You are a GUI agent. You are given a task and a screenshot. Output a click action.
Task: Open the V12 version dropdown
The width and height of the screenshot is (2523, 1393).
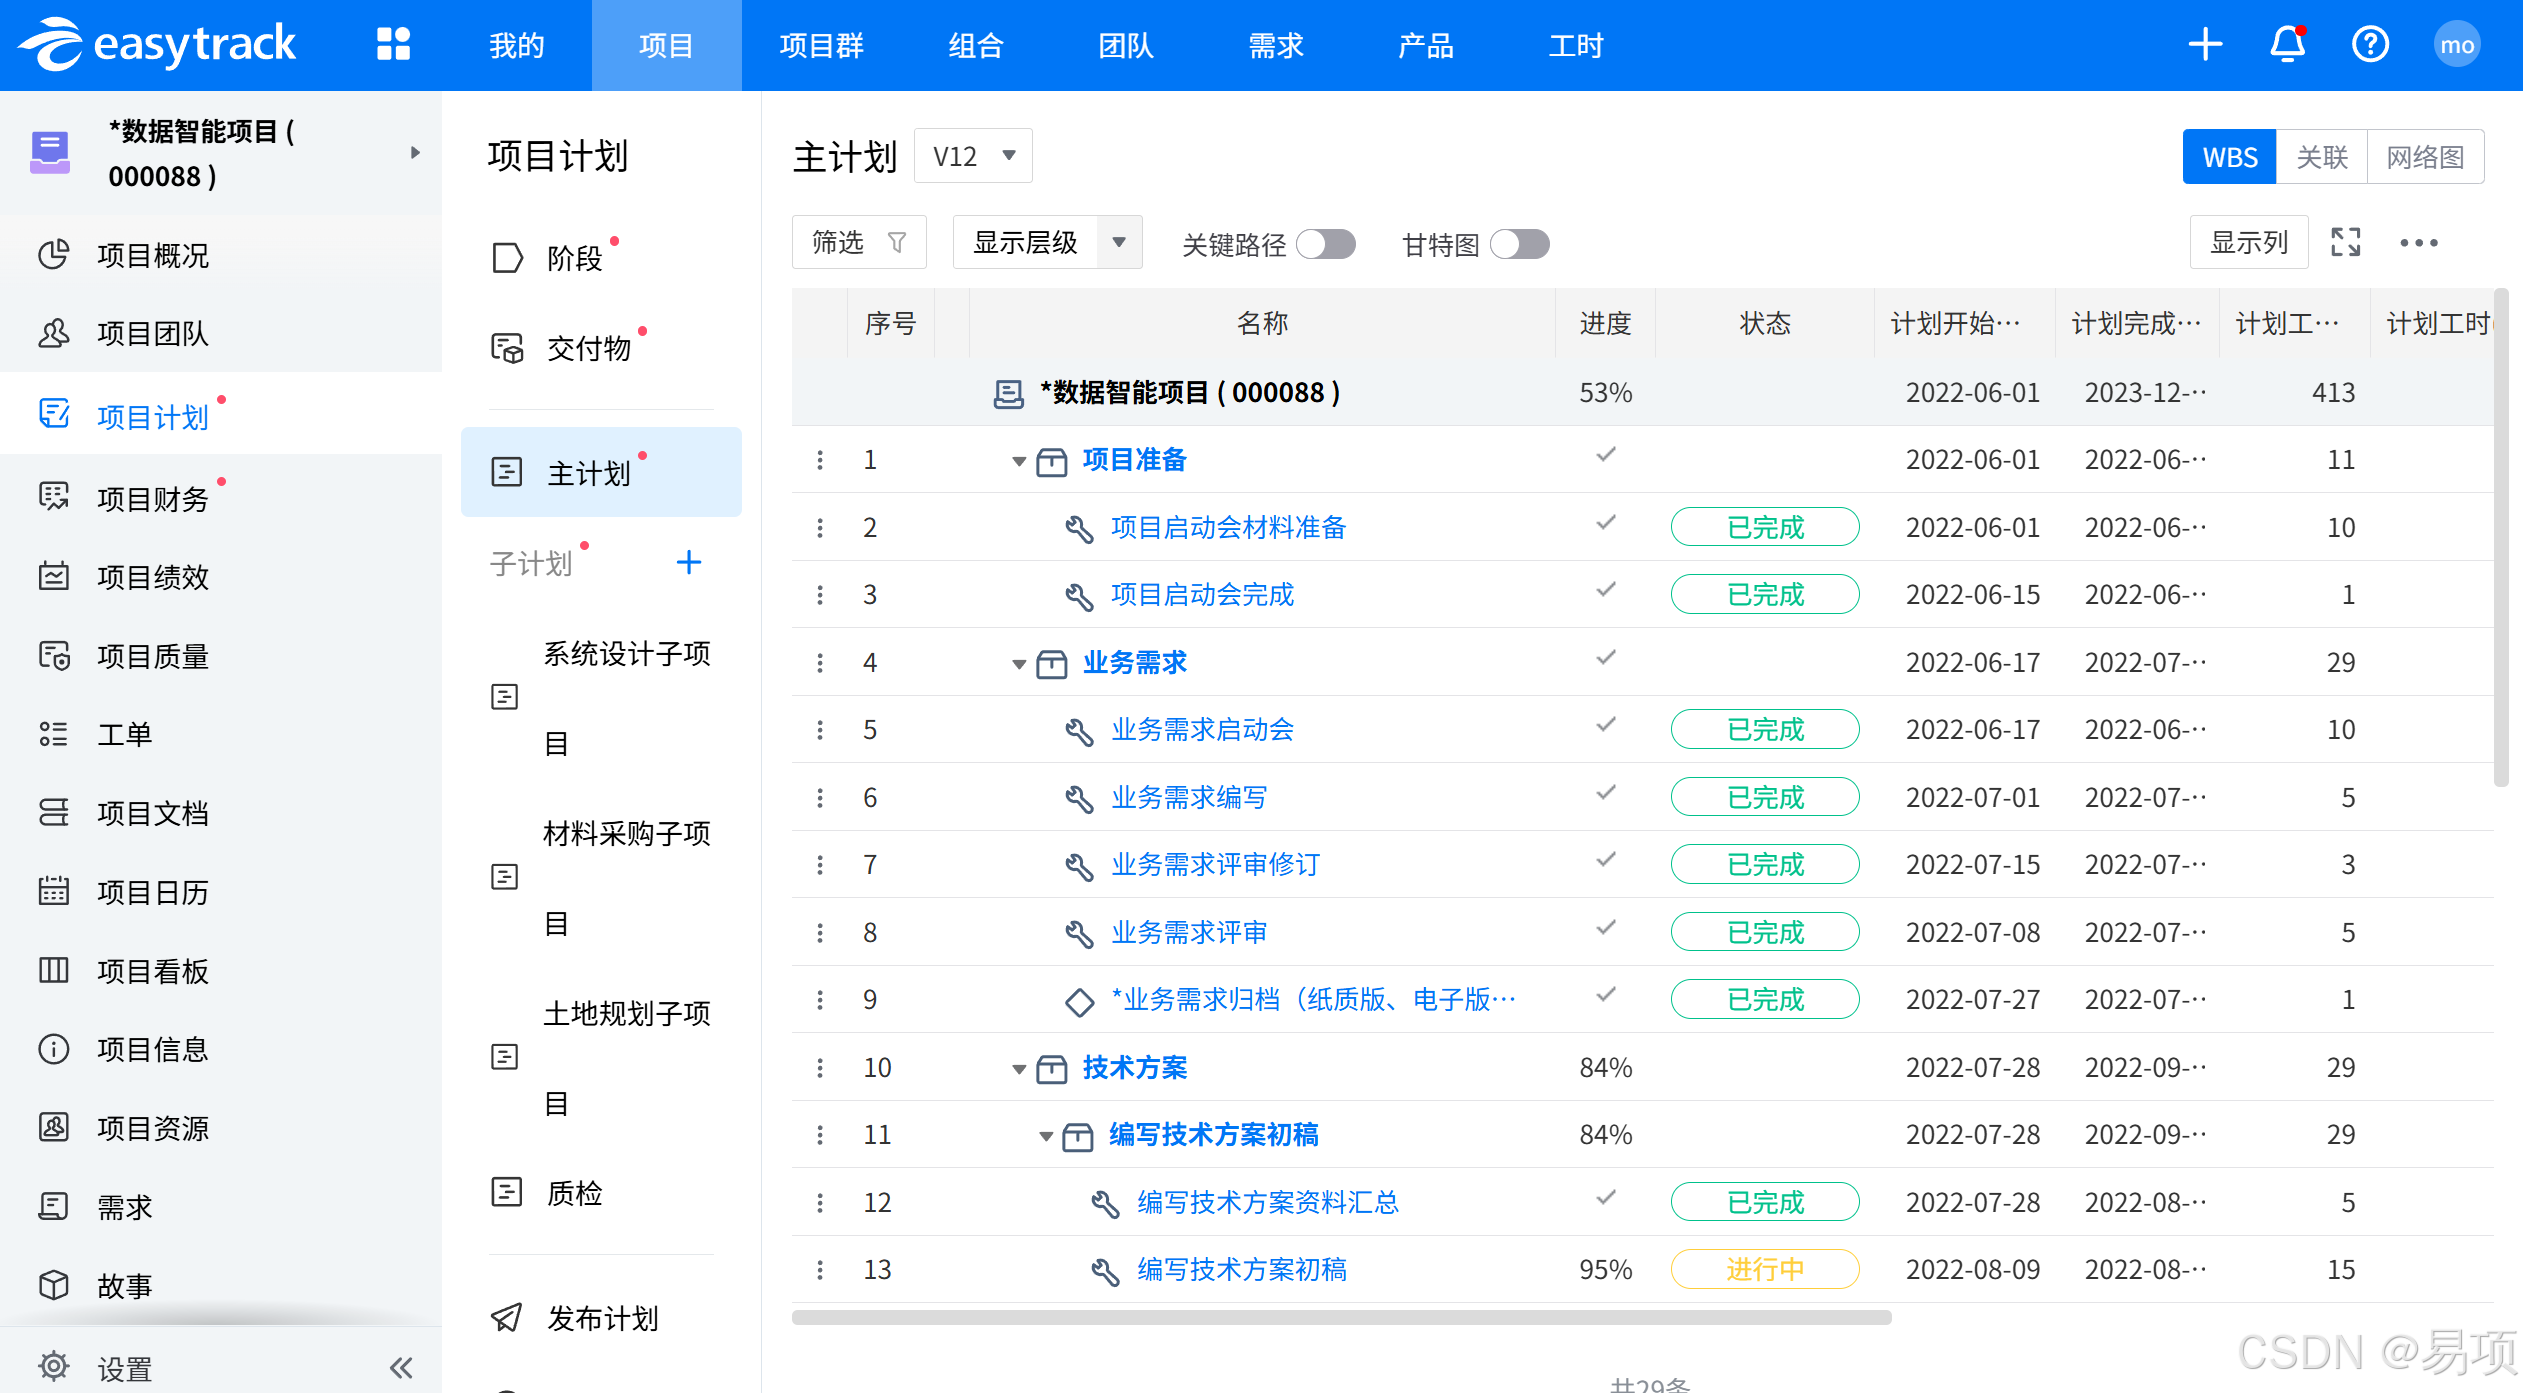click(x=973, y=156)
